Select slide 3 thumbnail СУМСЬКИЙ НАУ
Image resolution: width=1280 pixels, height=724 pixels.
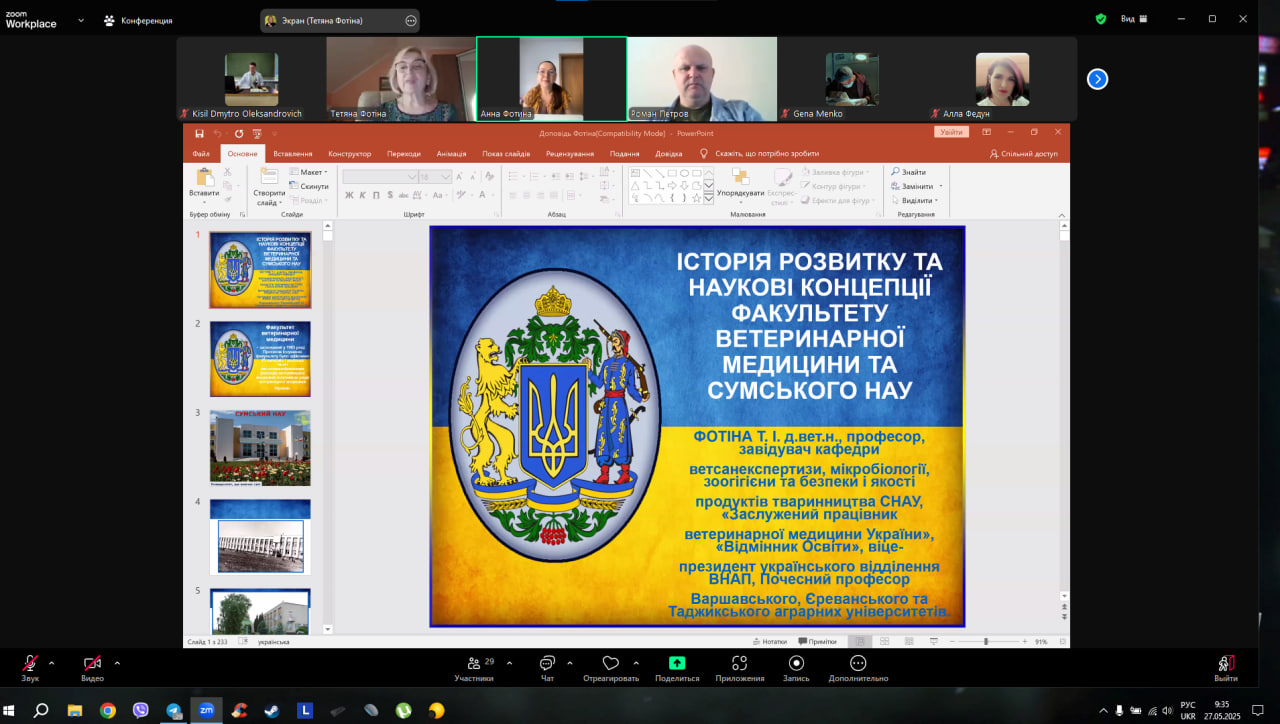[260, 447]
